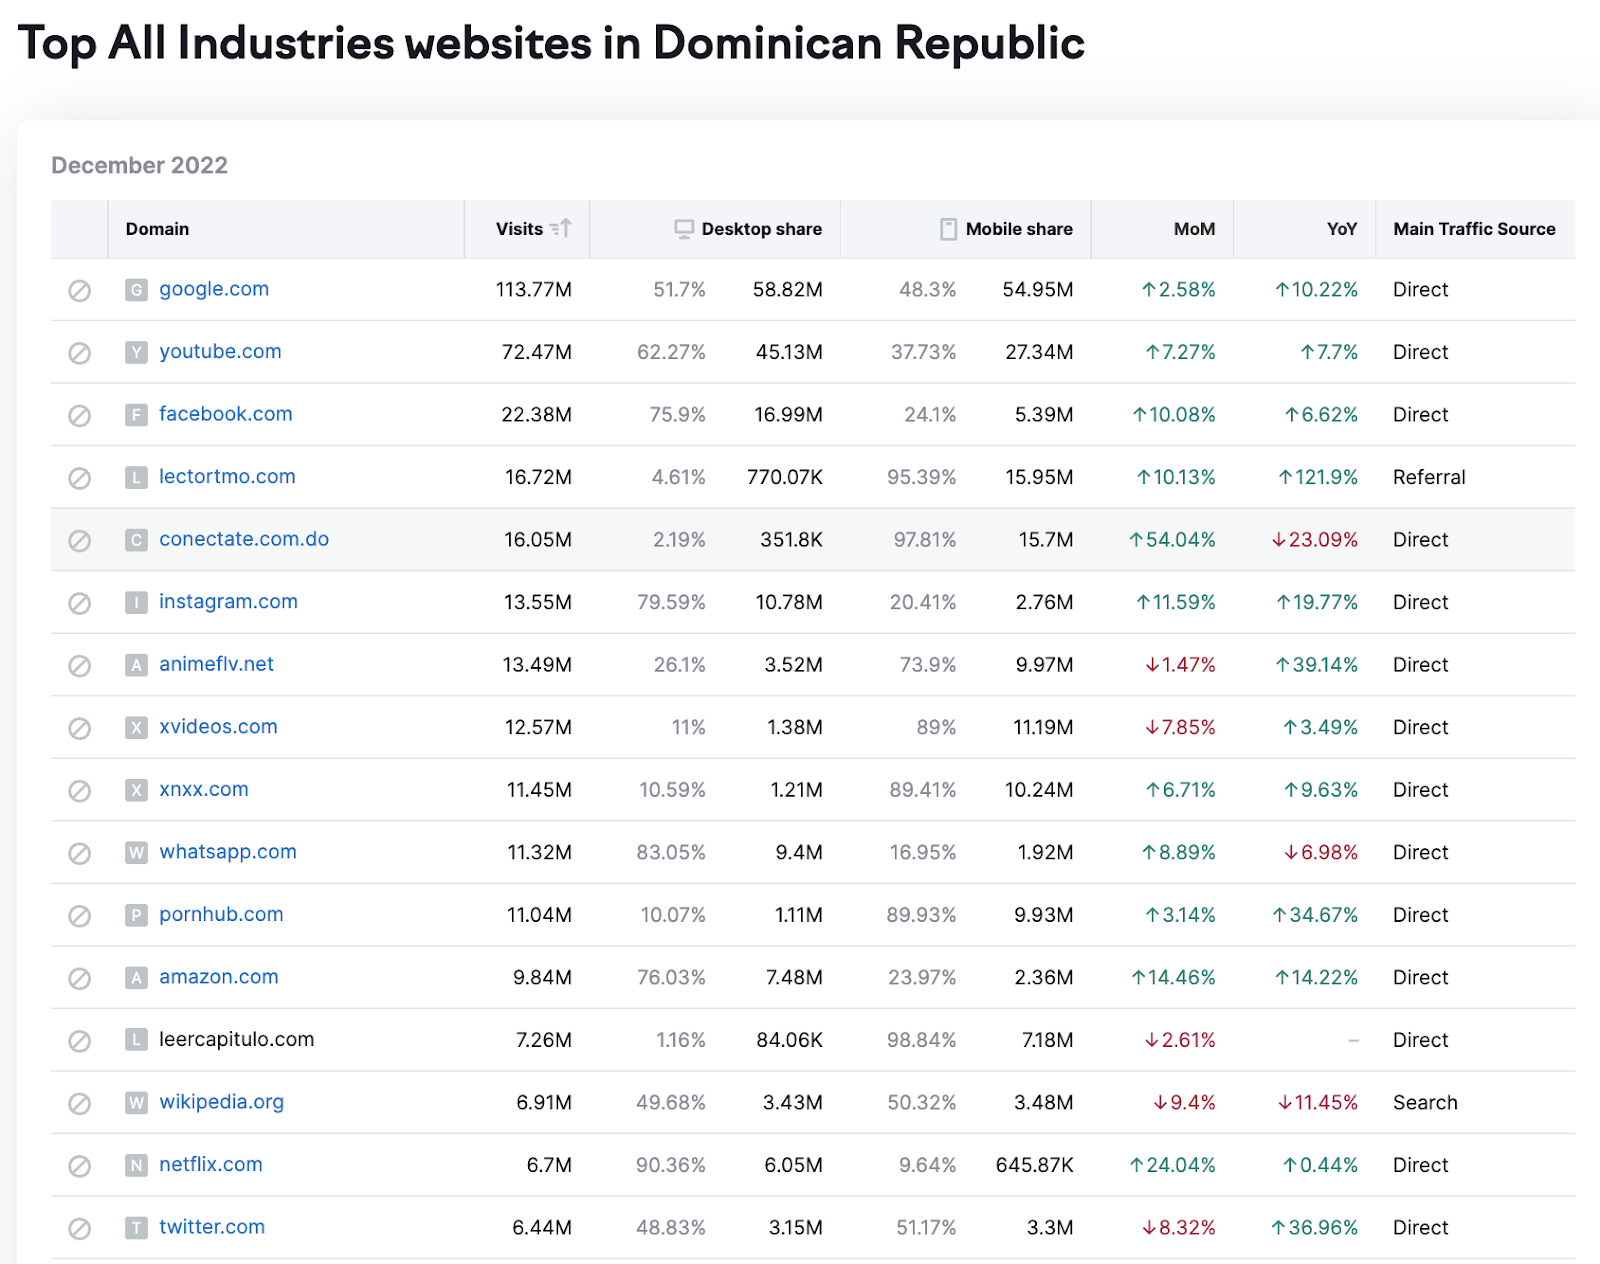Sort table by Visits column
Screen dimensions: 1600x1264
coord(527,229)
